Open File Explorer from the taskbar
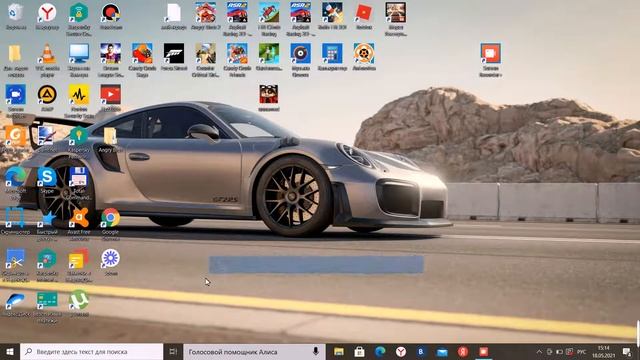Image resolution: width=640 pixels, height=360 pixels. (x=339, y=351)
